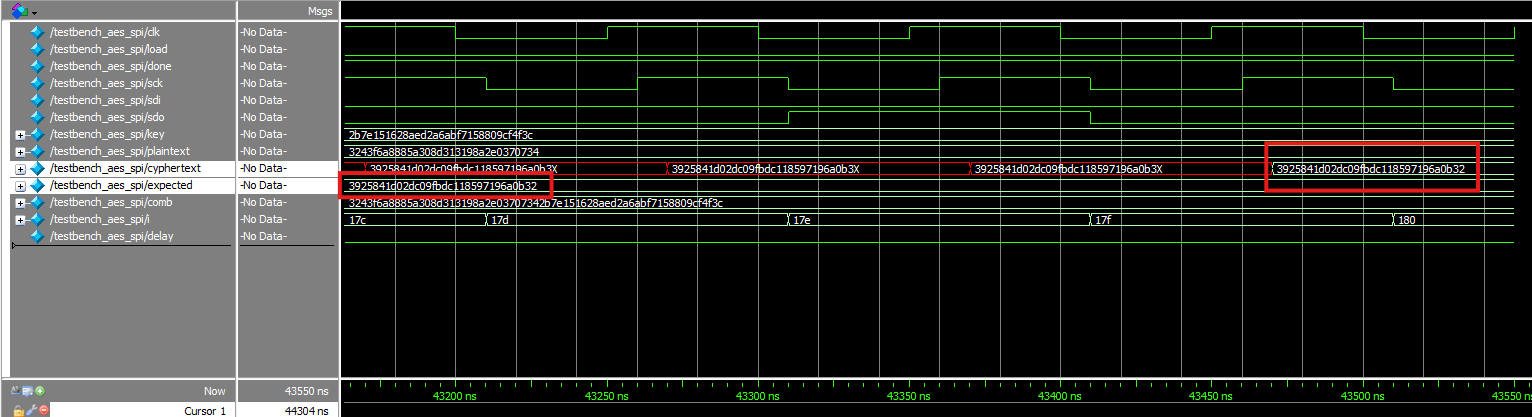The image size is (1532, 417).
Task: Toggle the Cursor 1 lock icon
Action: tap(17, 410)
